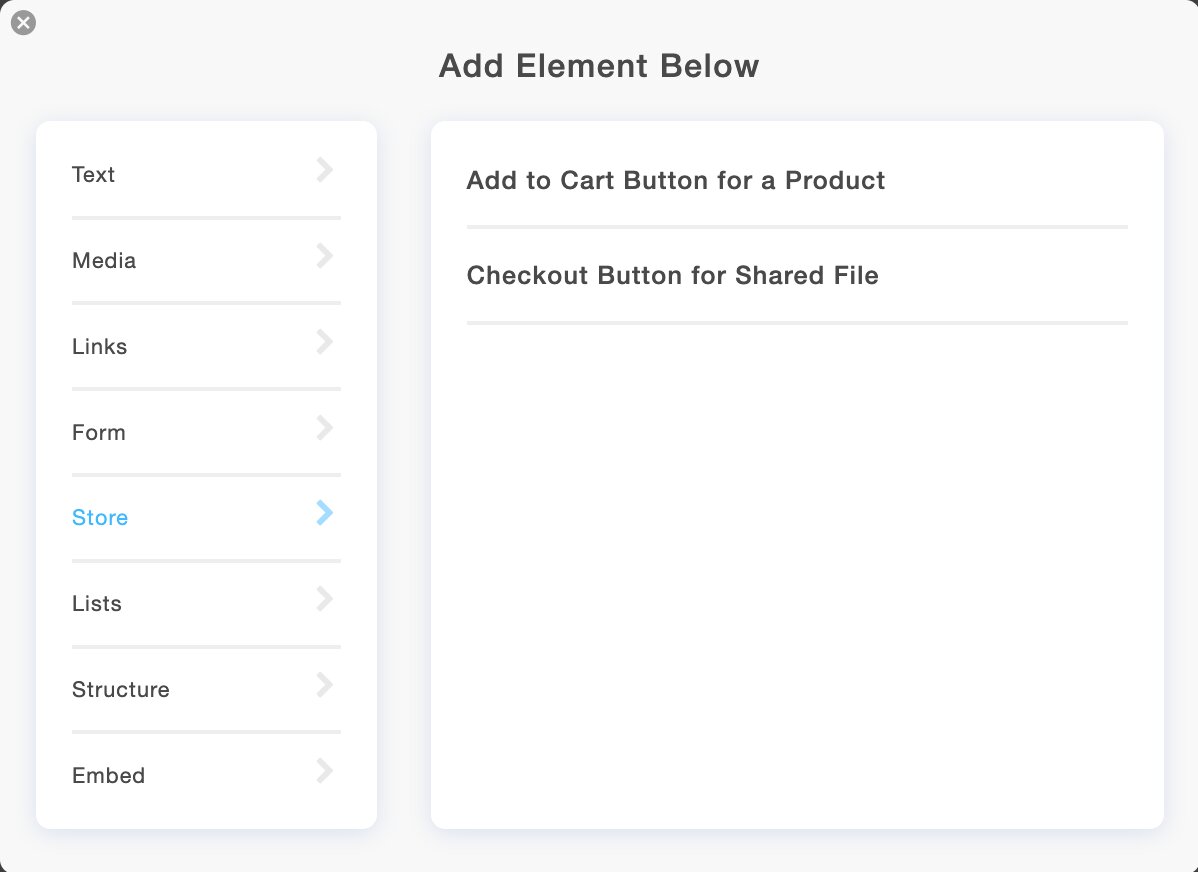This screenshot has height=872, width=1198.
Task: Click the chevron next to Embed
Action: point(325,770)
